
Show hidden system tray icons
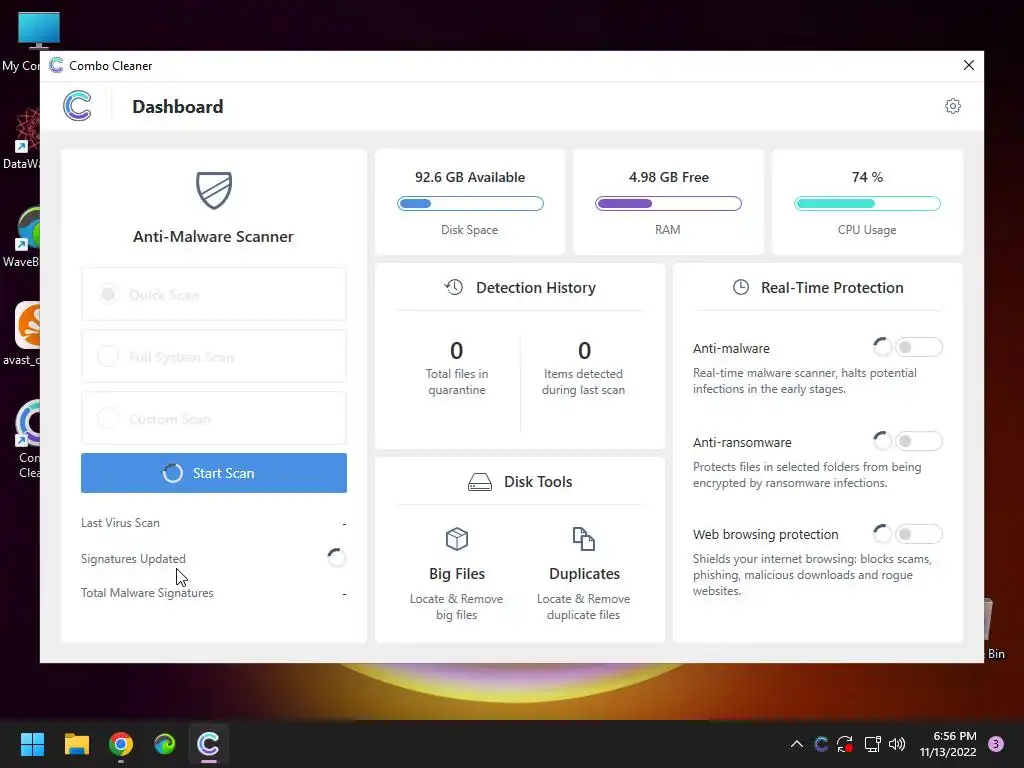(797, 744)
